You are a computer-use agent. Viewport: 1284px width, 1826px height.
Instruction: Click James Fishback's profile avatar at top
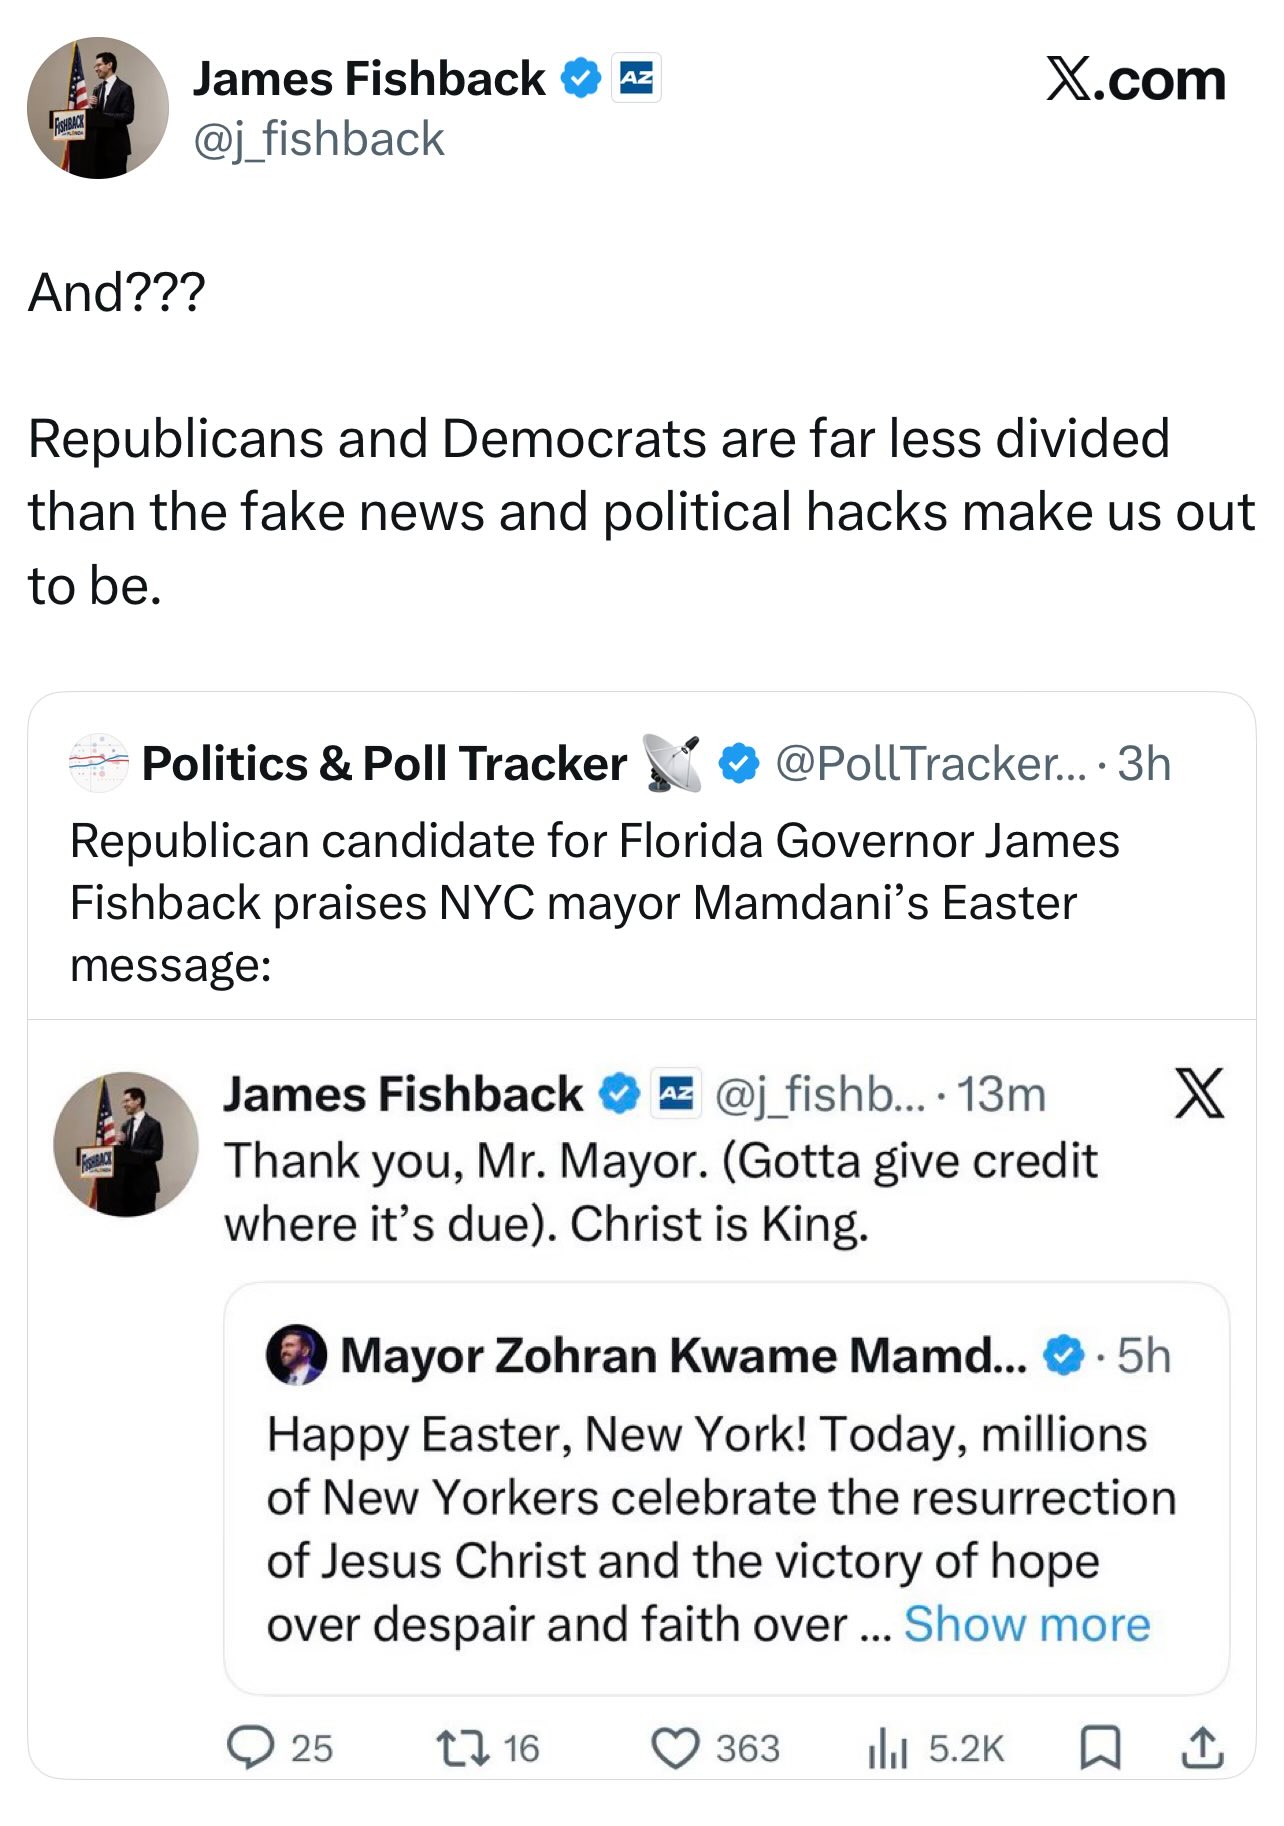coord(98,108)
